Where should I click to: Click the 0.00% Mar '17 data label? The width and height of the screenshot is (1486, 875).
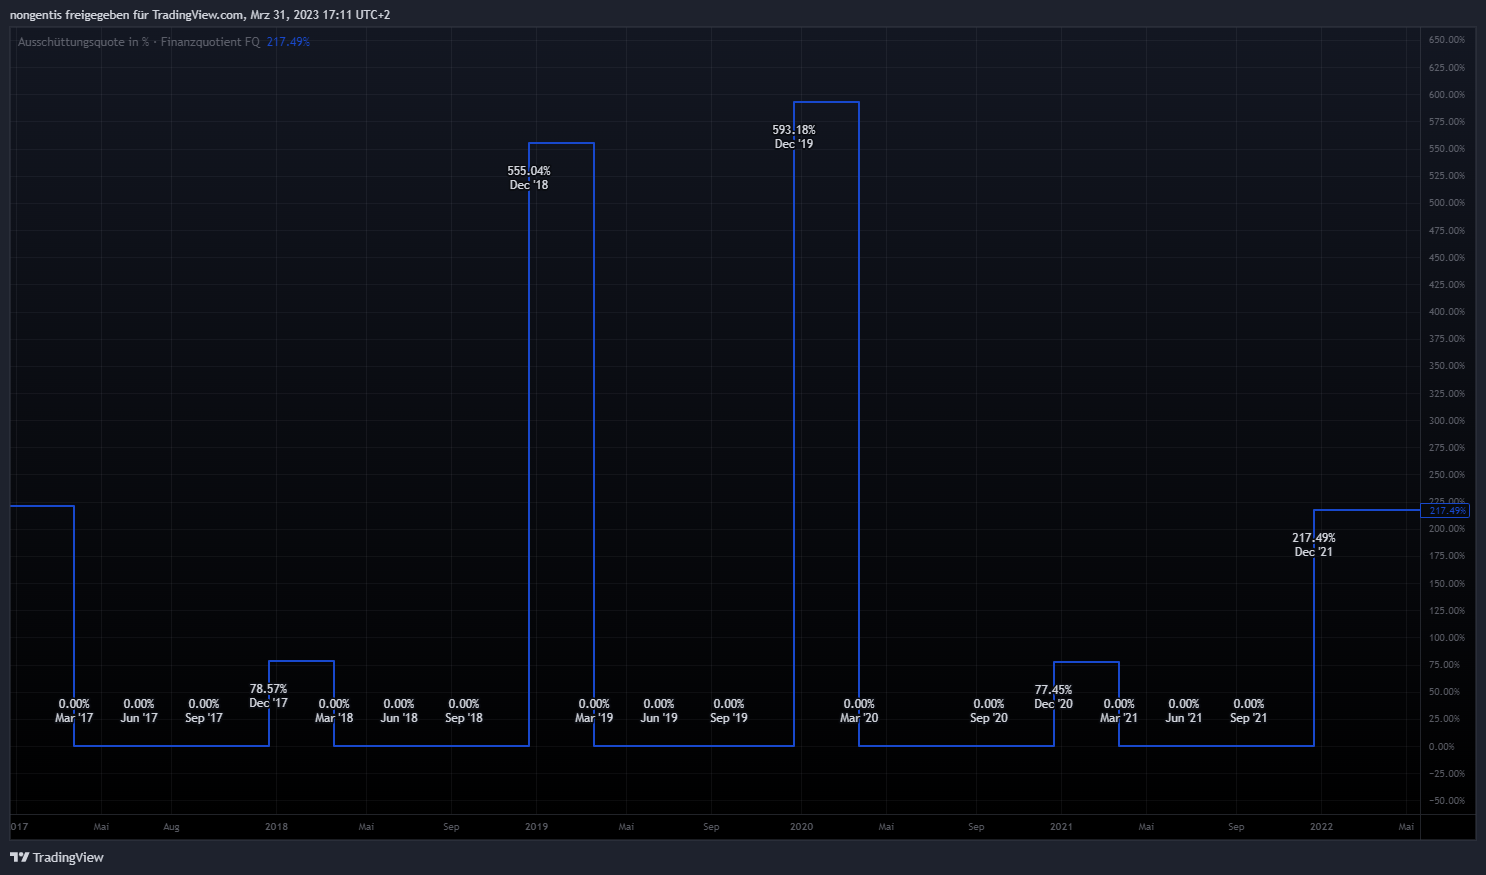coord(74,711)
